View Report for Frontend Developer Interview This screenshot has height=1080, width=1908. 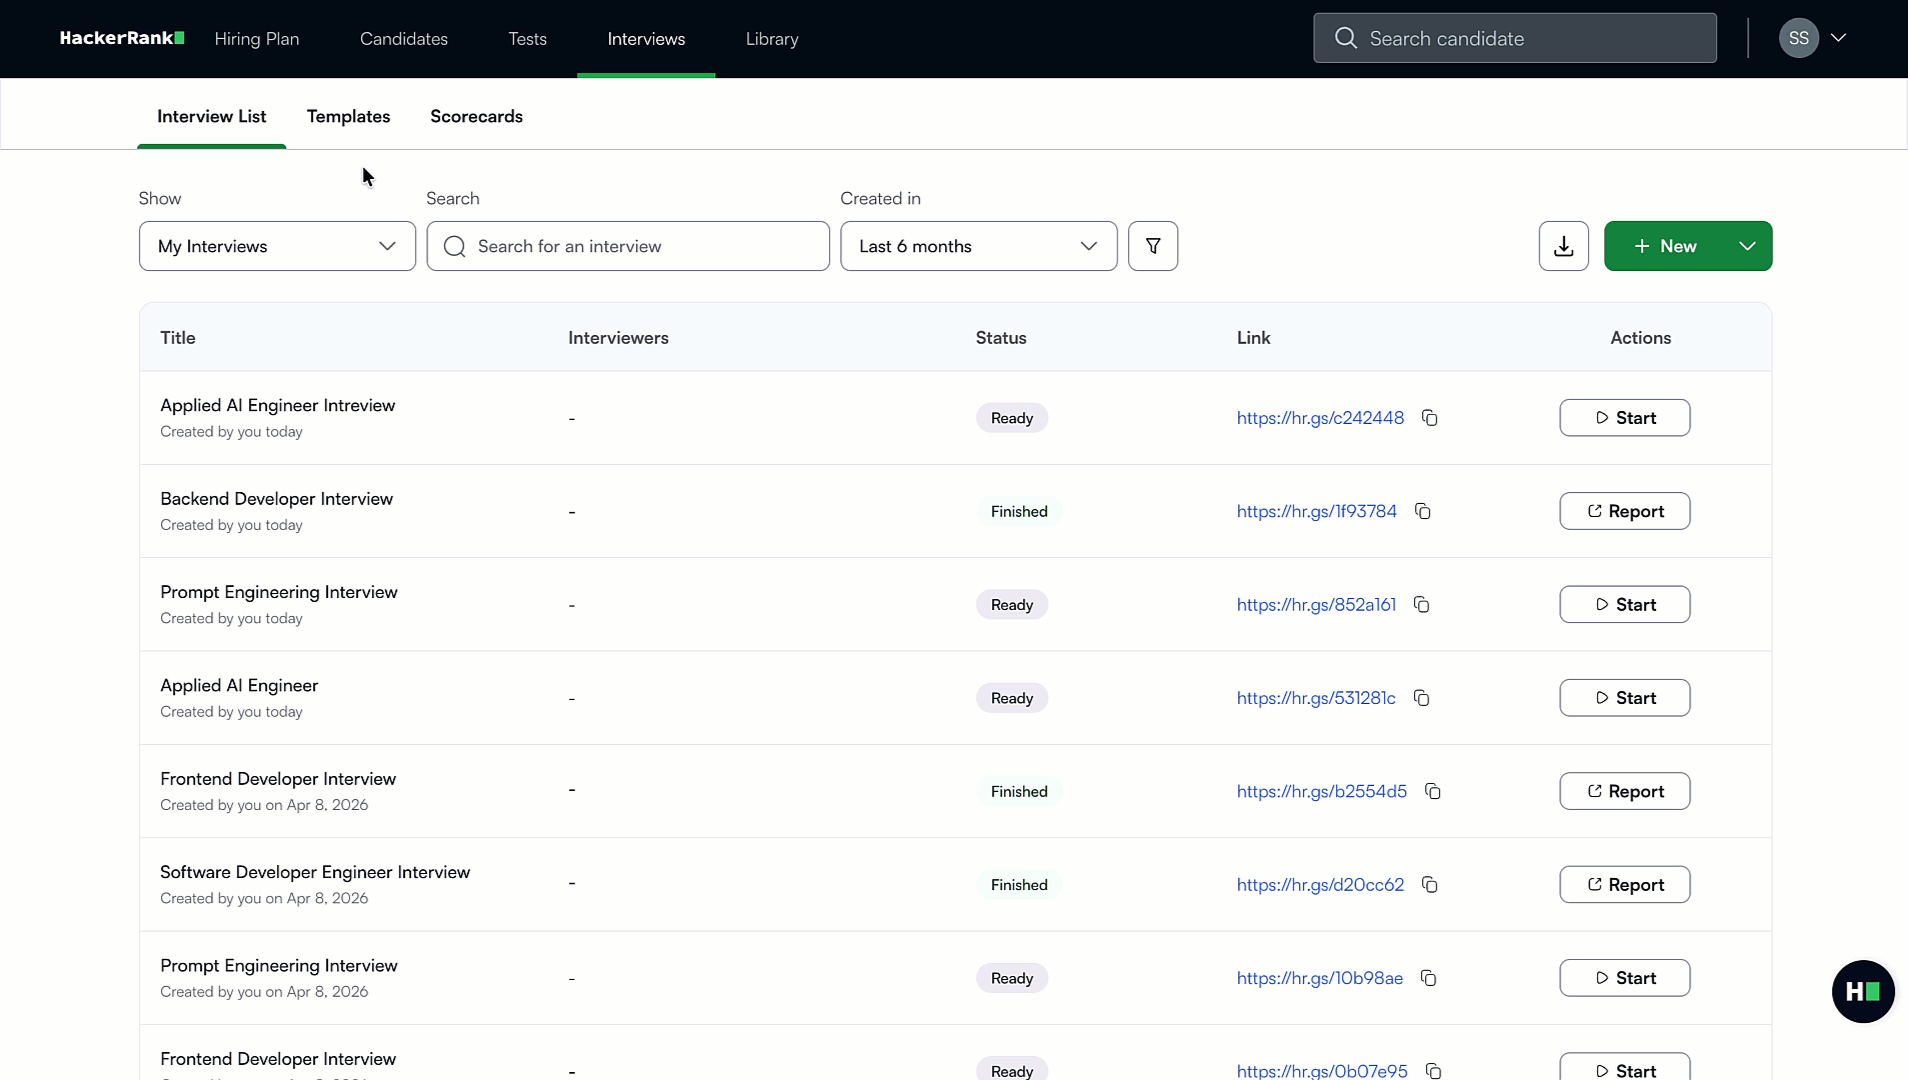(1624, 791)
